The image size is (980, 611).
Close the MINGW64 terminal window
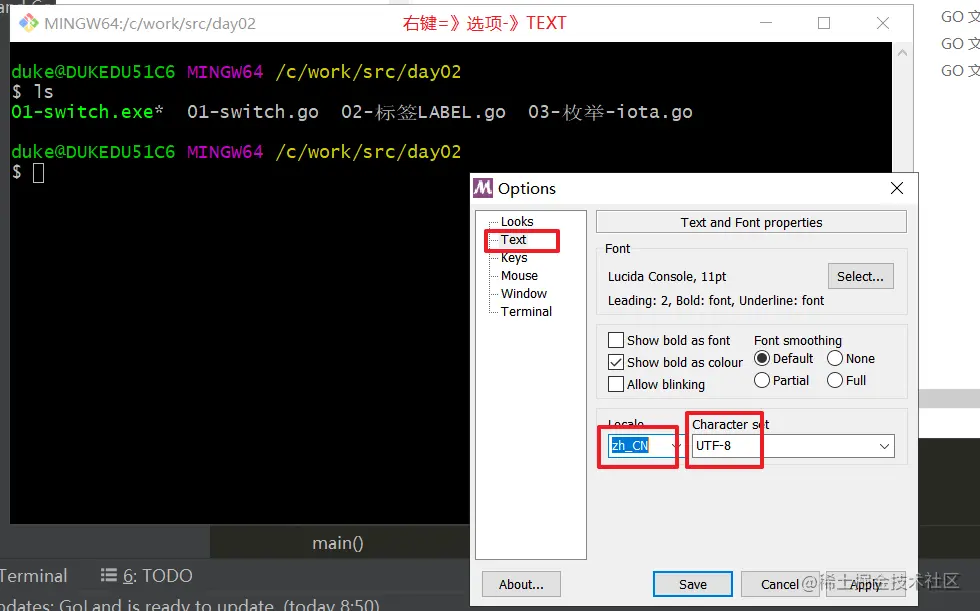pyautogui.click(x=882, y=23)
